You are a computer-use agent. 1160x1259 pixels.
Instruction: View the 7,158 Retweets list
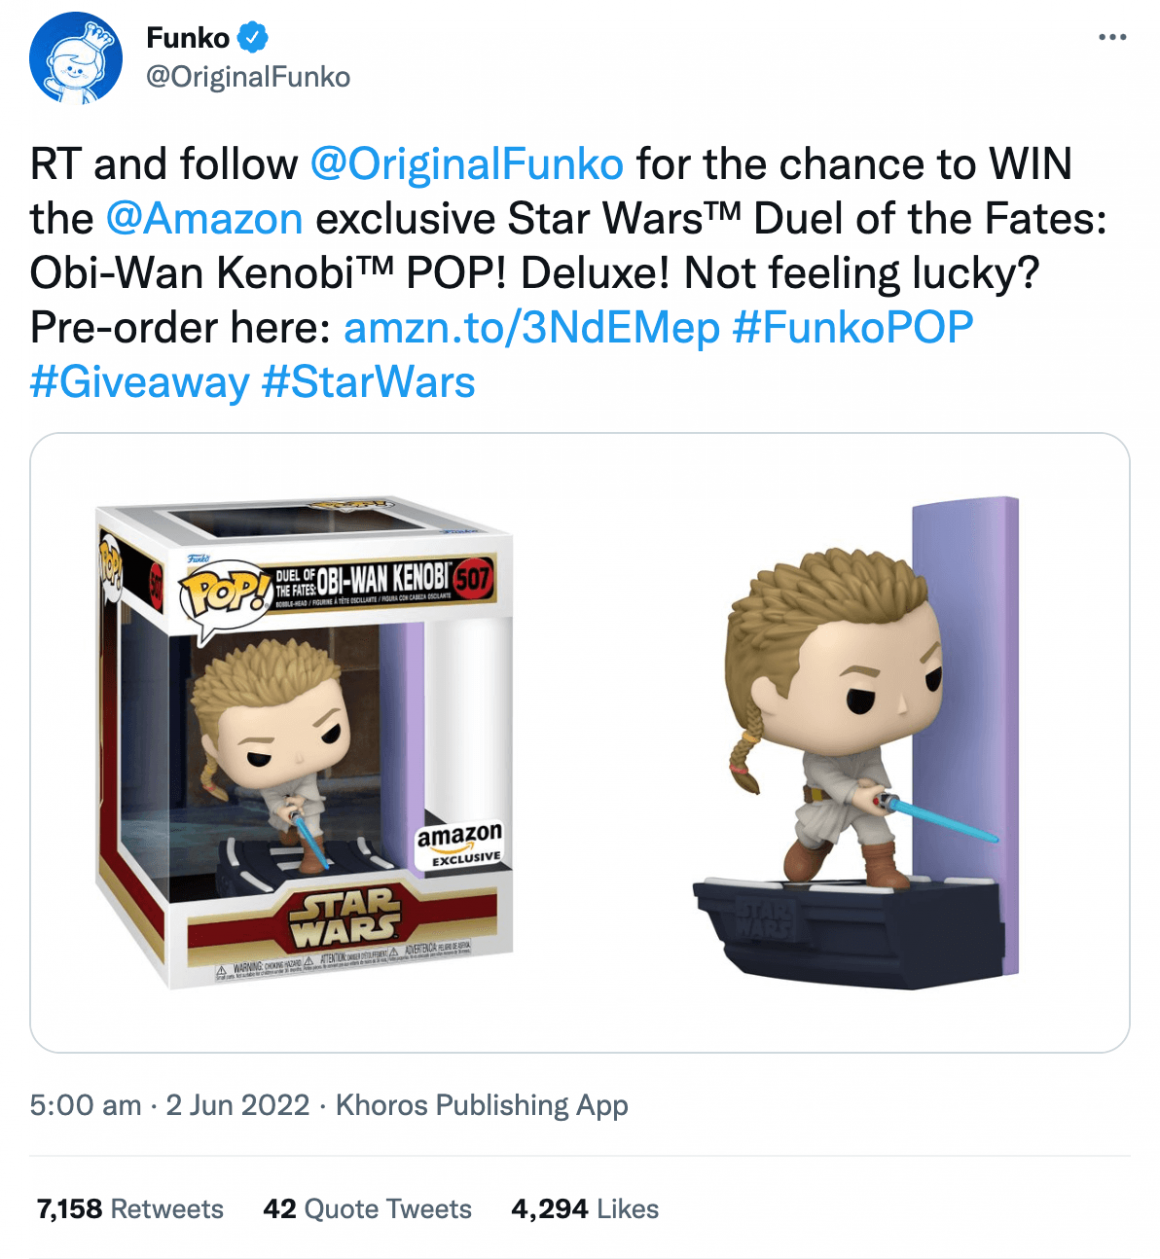tap(130, 1209)
